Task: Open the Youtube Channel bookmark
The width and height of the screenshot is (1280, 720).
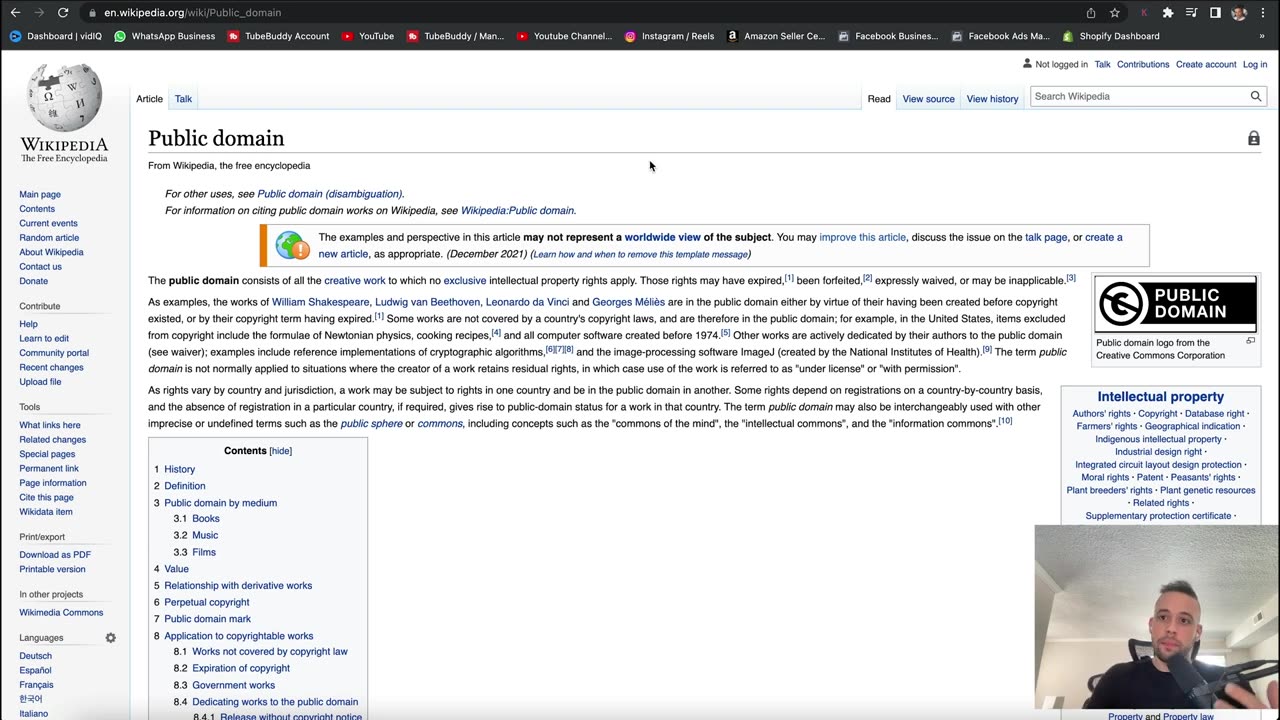Action: [x=565, y=36]
